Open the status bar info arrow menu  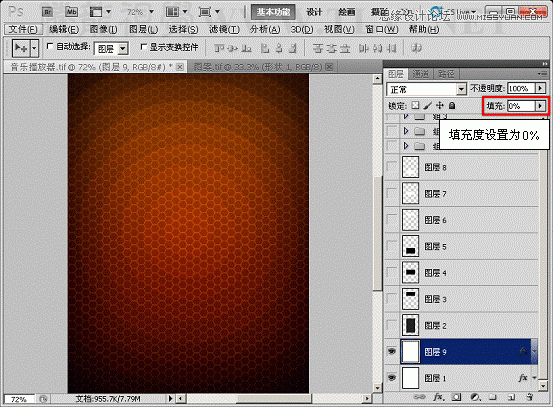170,399
